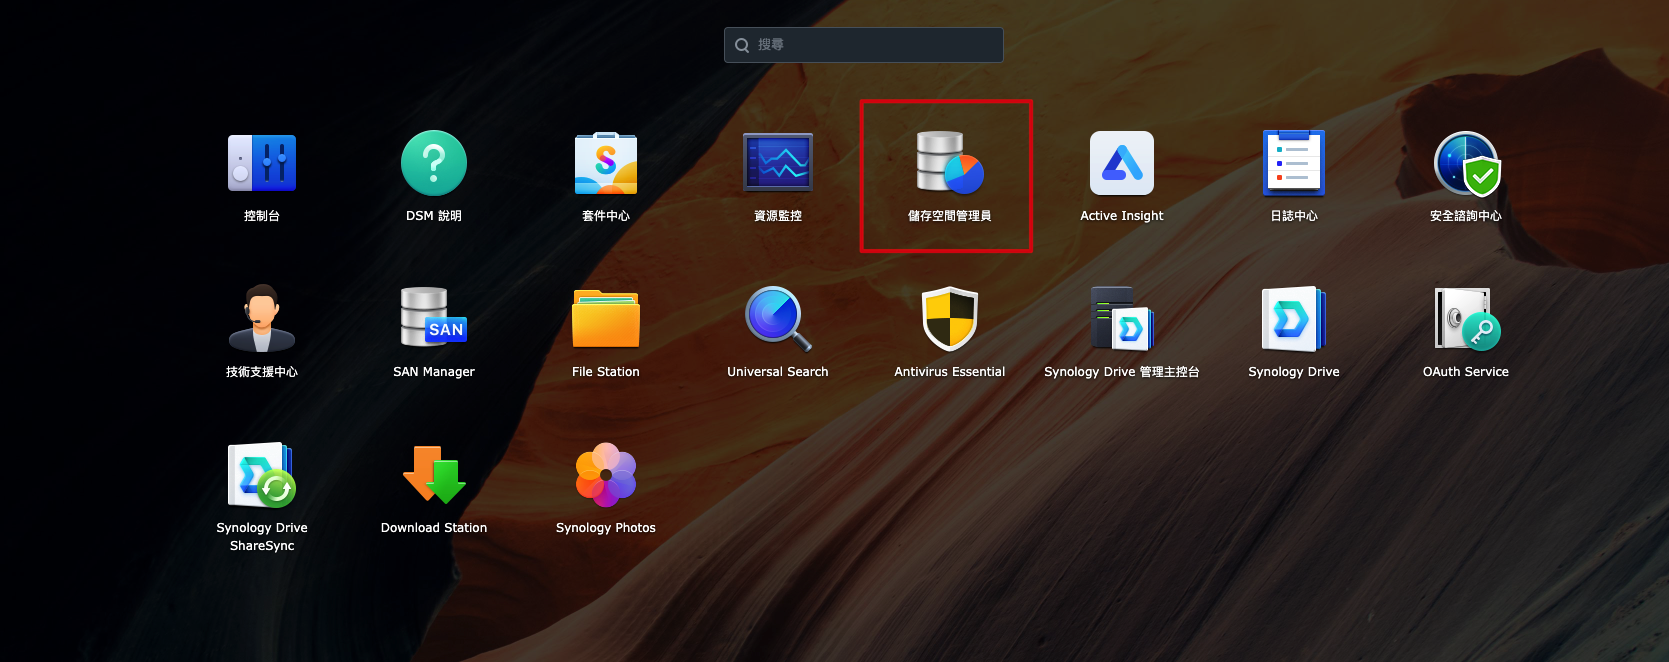Open Active Insight app
The height and width of the screenshot is (662, 1669).
(x=1121, y=164)
